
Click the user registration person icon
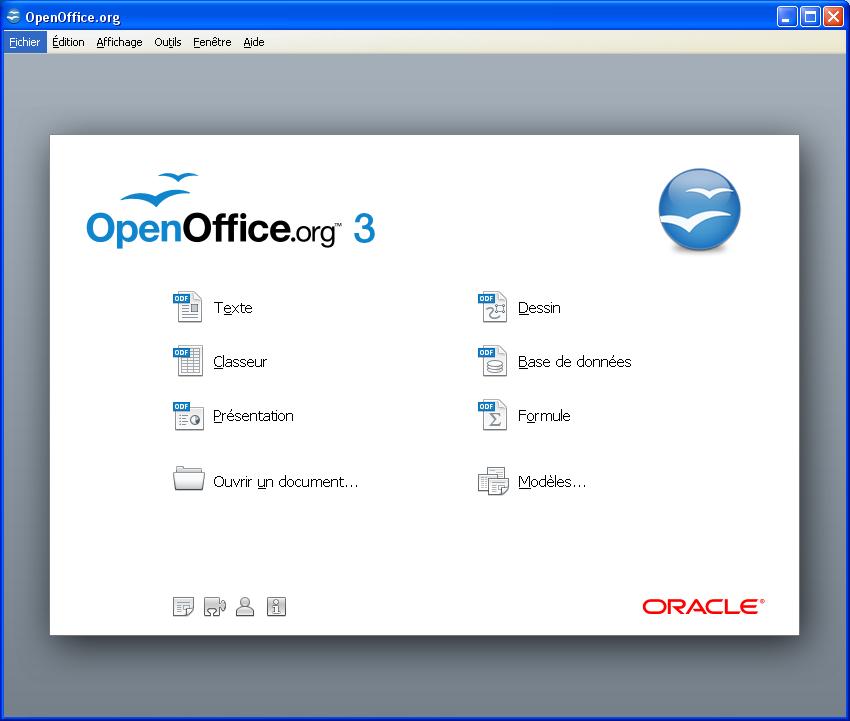tap(245, 606)
